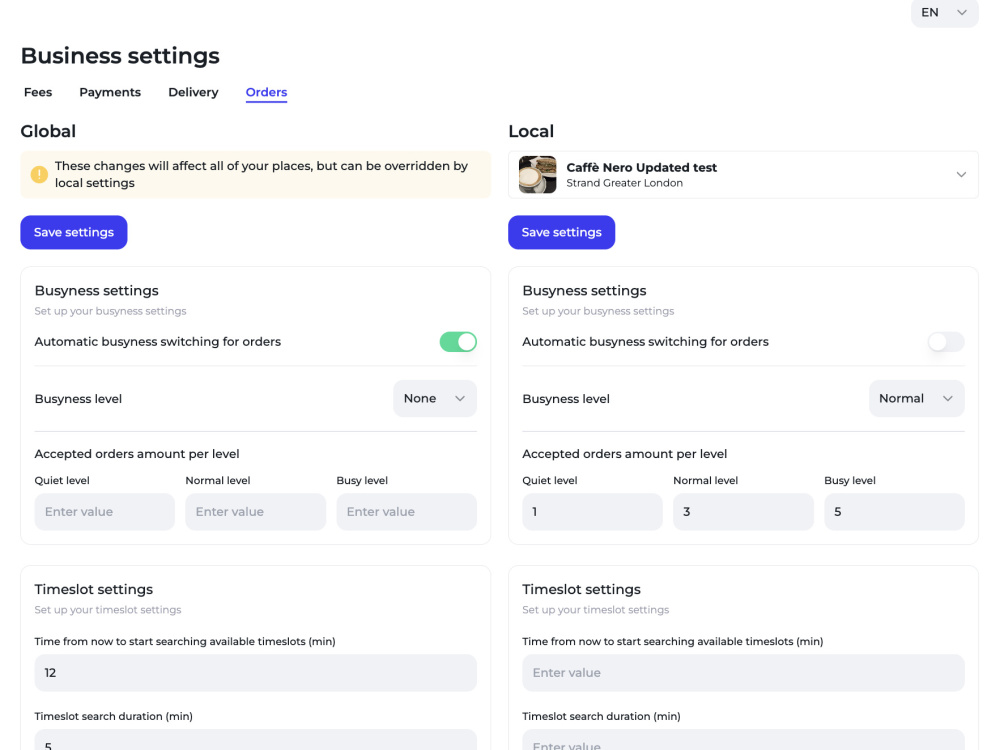The width and height of the screenshot is (1000, 750).
Task: Focus Global Quiet level input
Action: [105, 511]
